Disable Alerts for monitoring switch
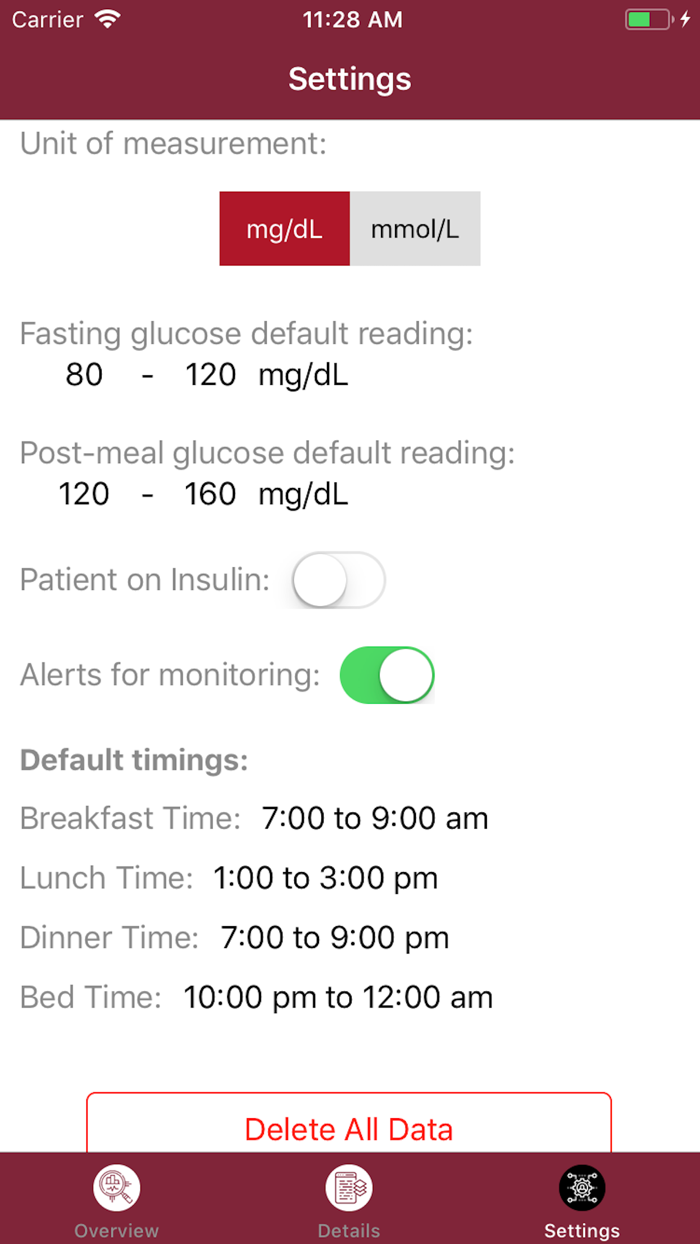 point(387,675)
